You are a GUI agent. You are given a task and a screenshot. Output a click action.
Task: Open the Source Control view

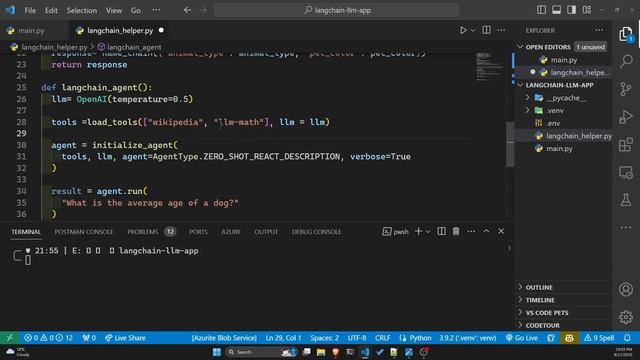(x=626, y=89)
